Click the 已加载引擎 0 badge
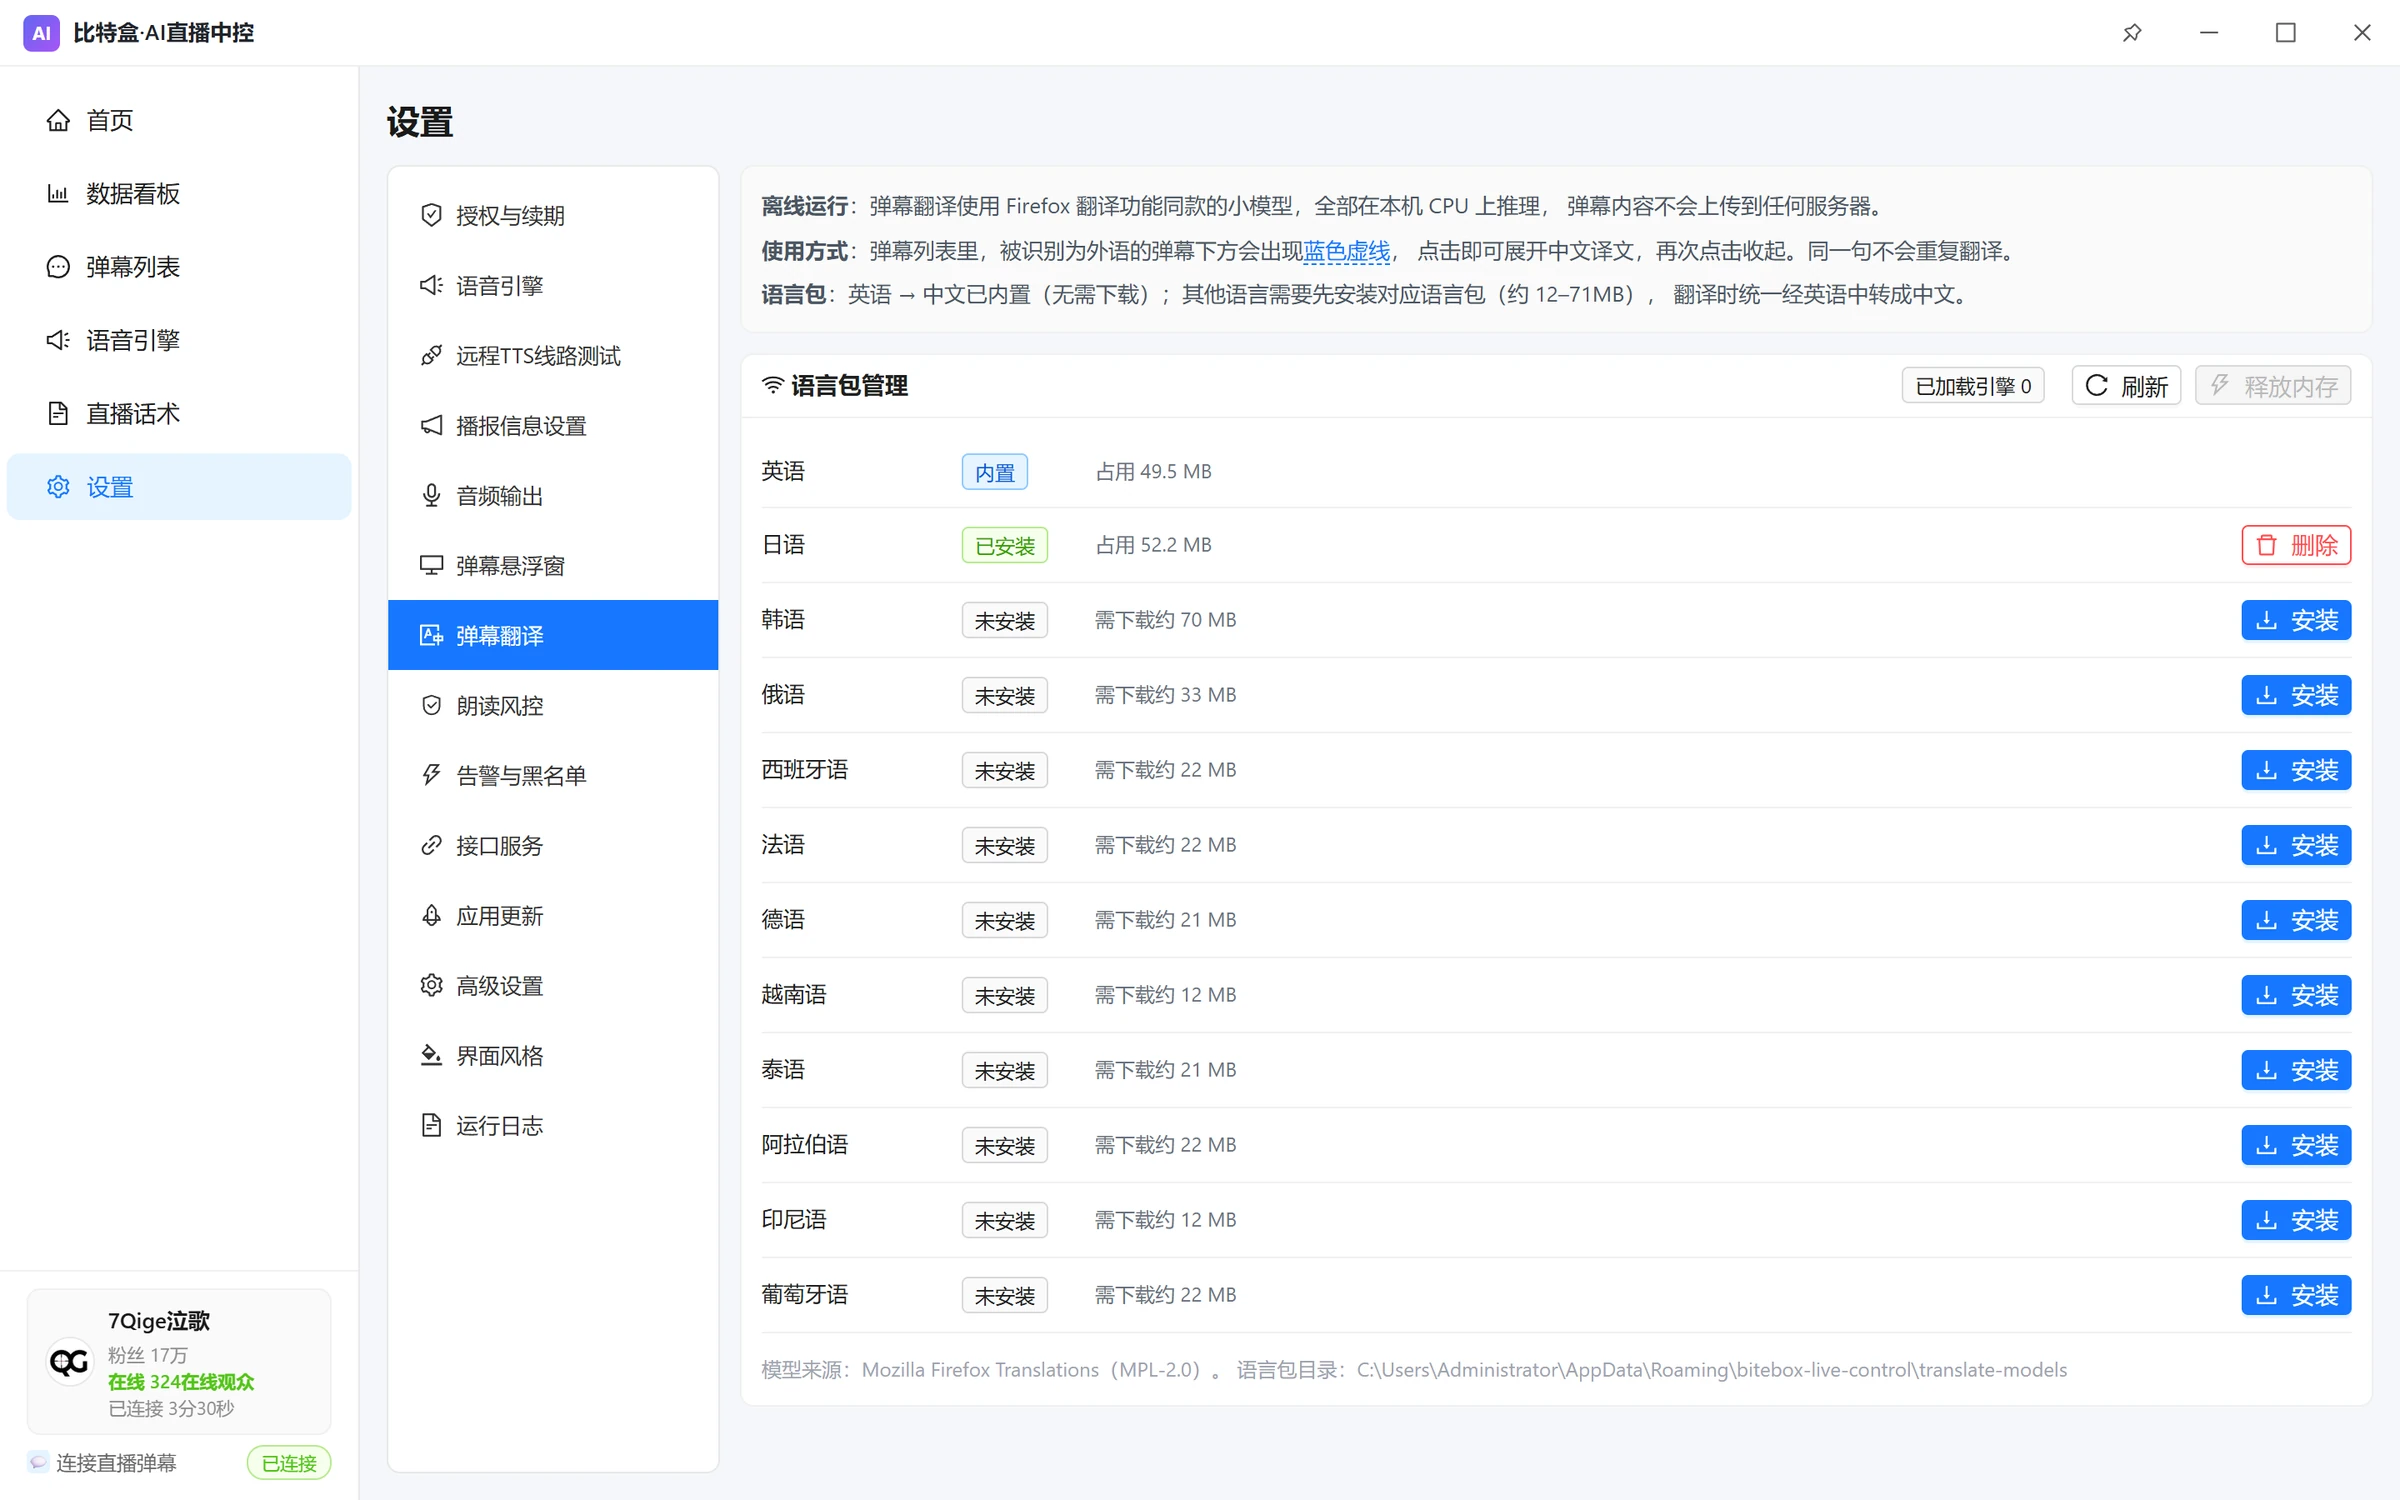Viewport: 2400px width, 1500px height. click(x=1972, y=386)
